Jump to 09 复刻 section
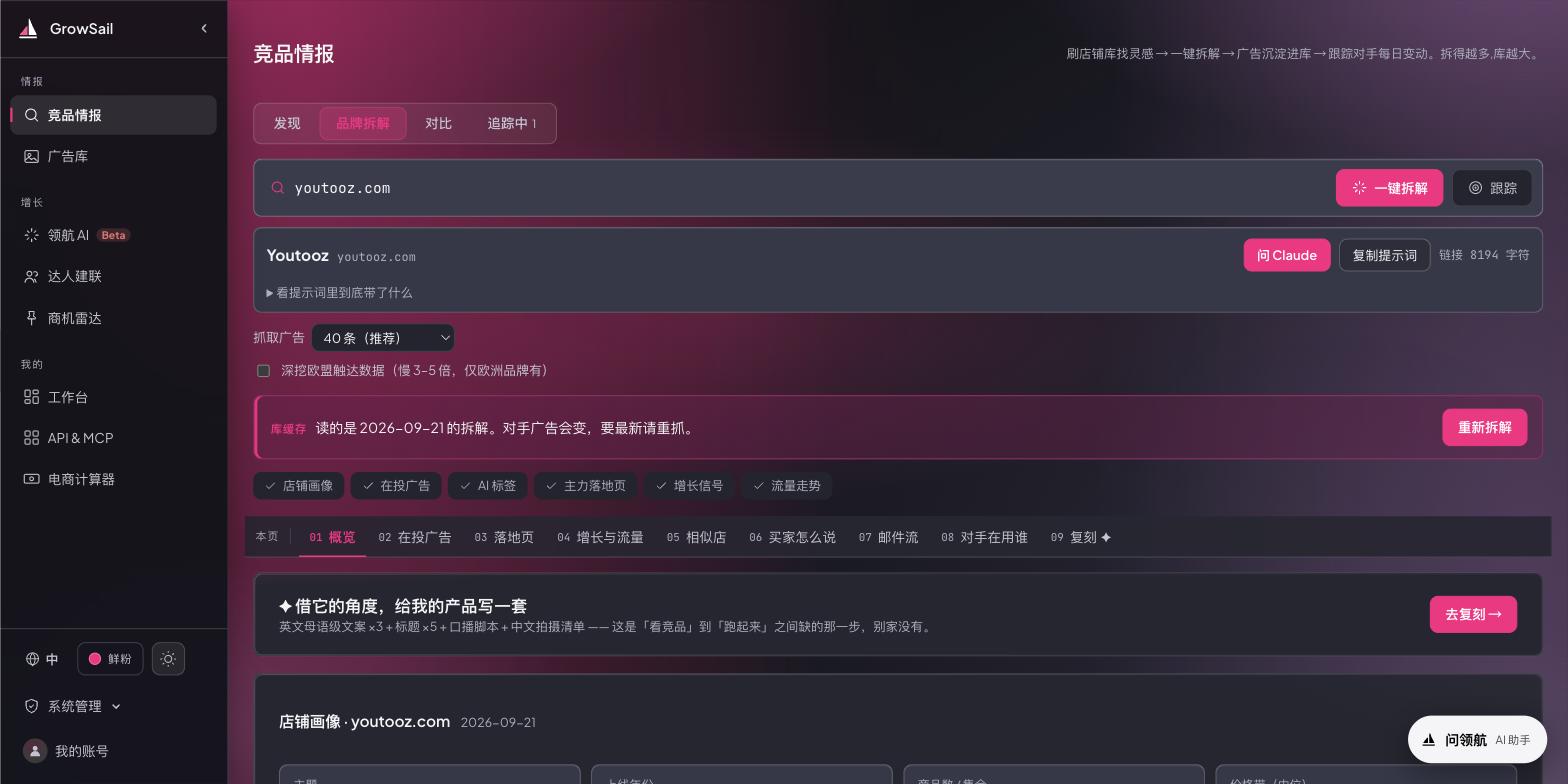1568x784 pixels. [1081, 537]
